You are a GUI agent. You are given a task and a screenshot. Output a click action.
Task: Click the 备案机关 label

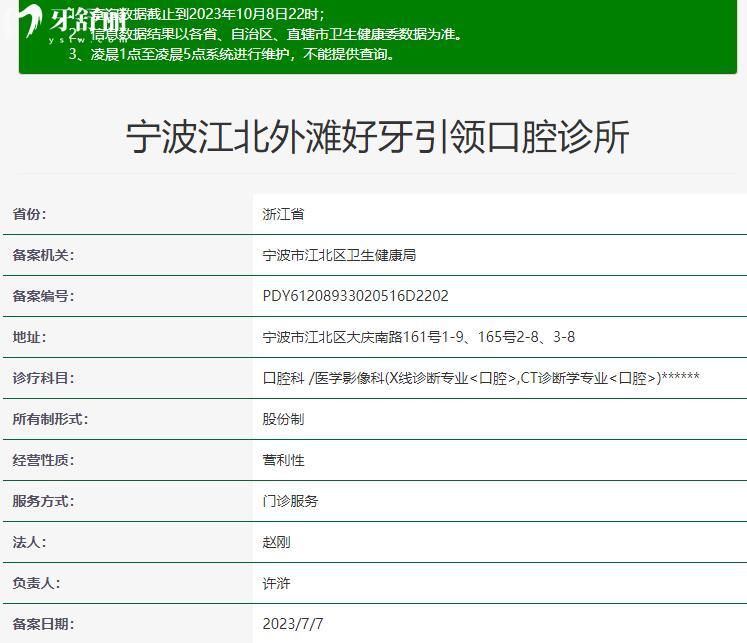click(43, 255)
